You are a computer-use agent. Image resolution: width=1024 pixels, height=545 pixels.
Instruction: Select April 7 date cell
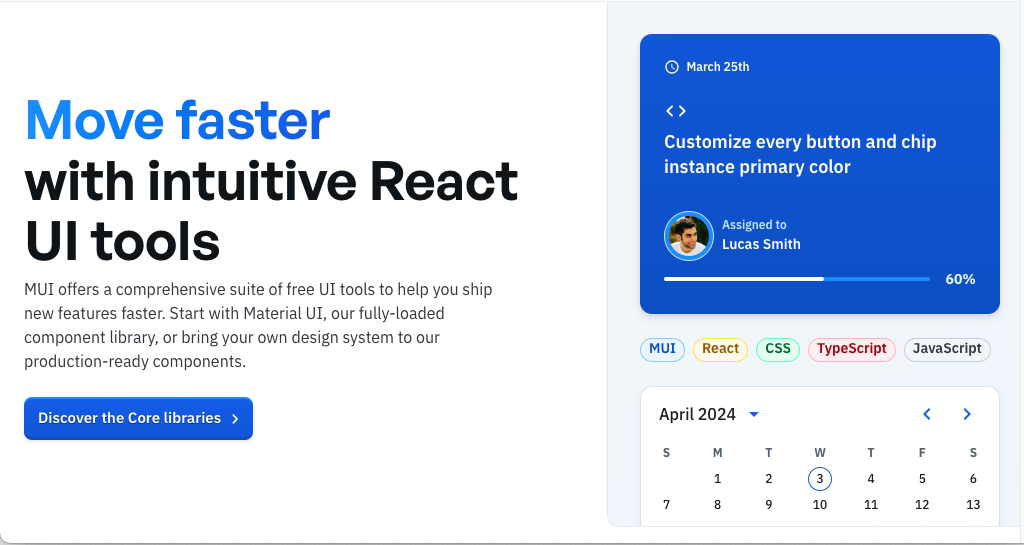click(x=667, y=505)
